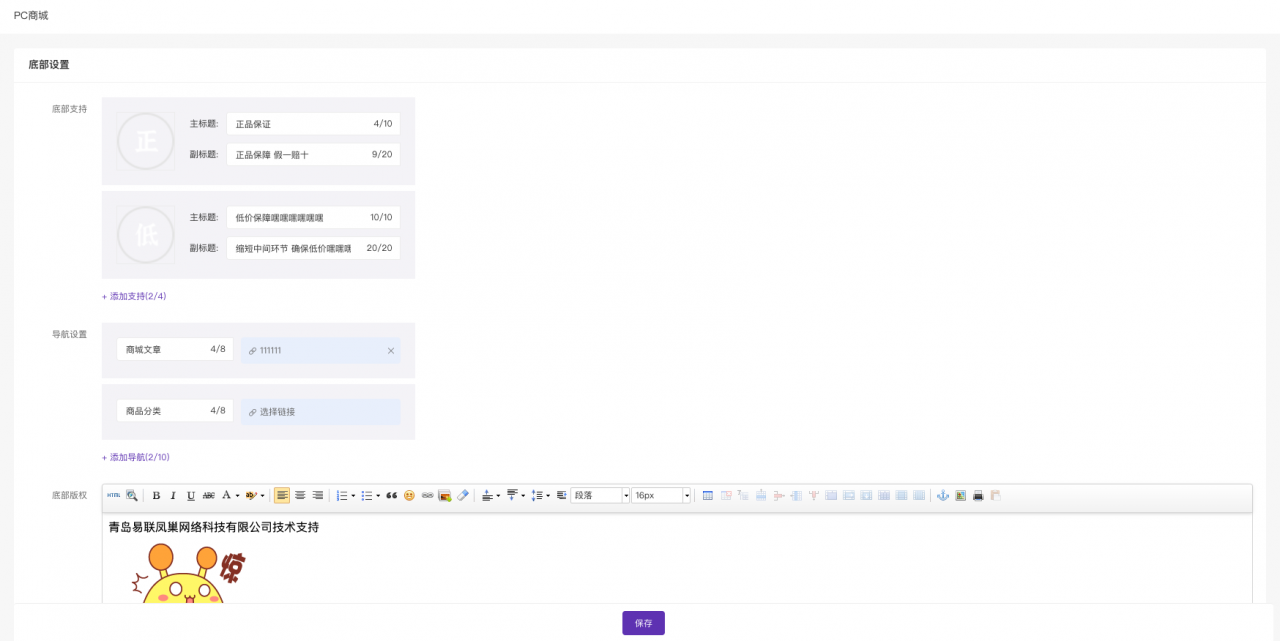This screenshot has width=1280, height=641.
Task: Center align the text
Action: click(300, 495)
